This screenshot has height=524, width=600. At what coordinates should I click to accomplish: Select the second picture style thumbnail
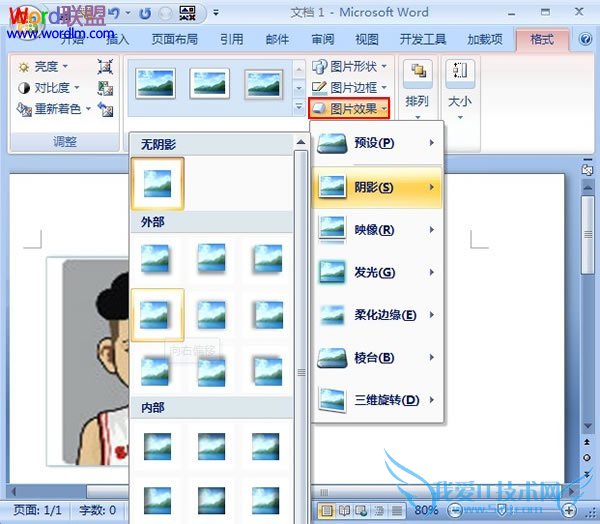[210, 83]
